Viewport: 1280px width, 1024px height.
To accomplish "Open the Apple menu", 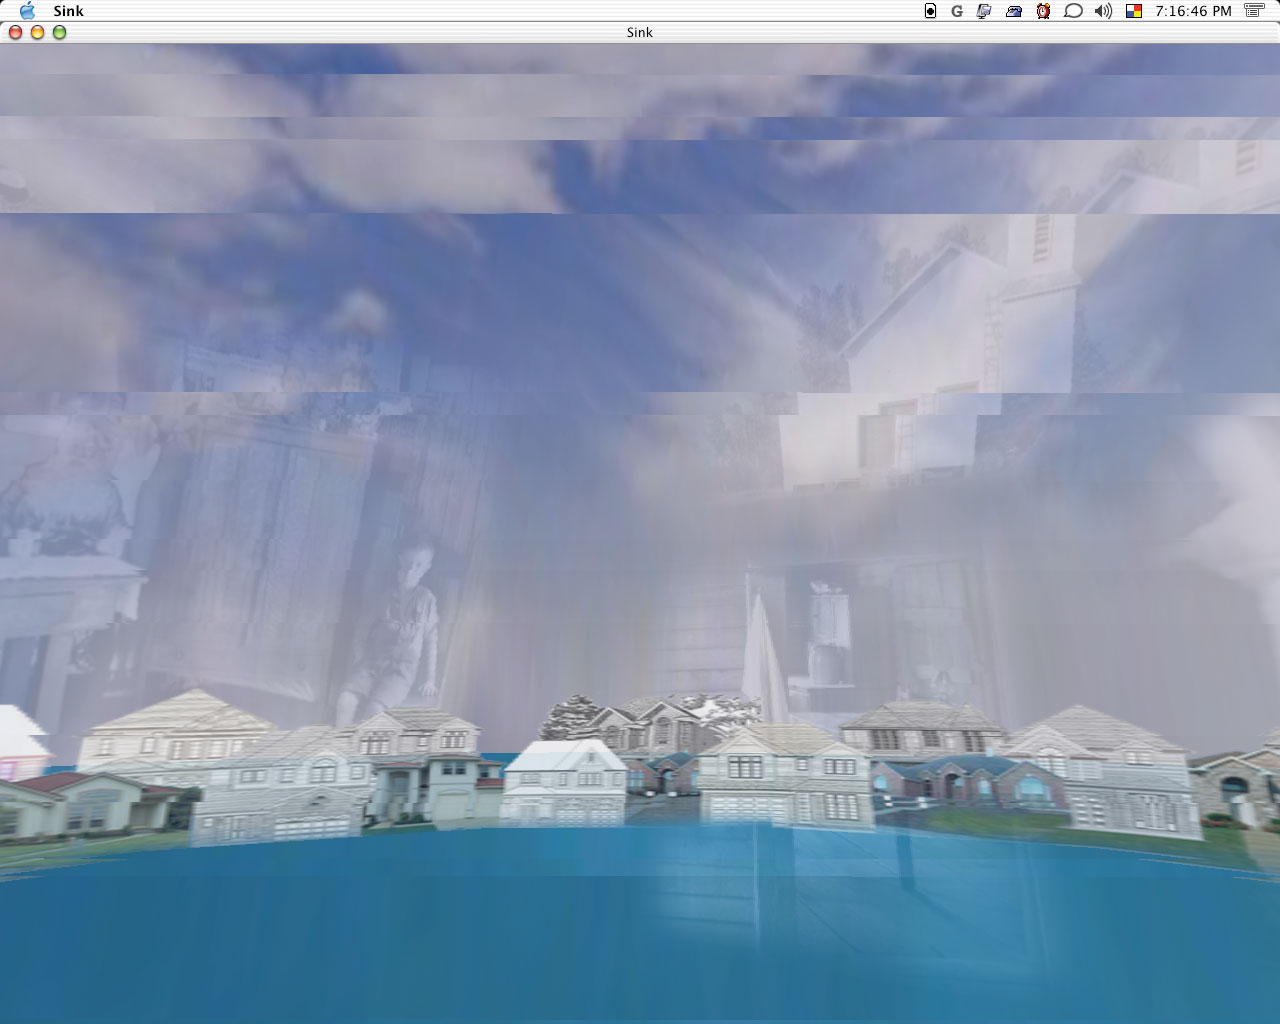I will click(x=27, y=11).
